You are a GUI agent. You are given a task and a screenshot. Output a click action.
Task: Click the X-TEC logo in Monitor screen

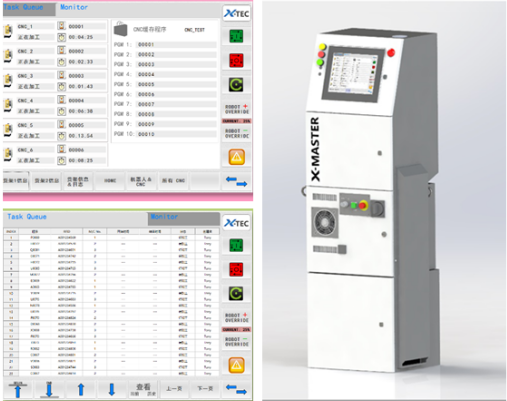point(236,14)
